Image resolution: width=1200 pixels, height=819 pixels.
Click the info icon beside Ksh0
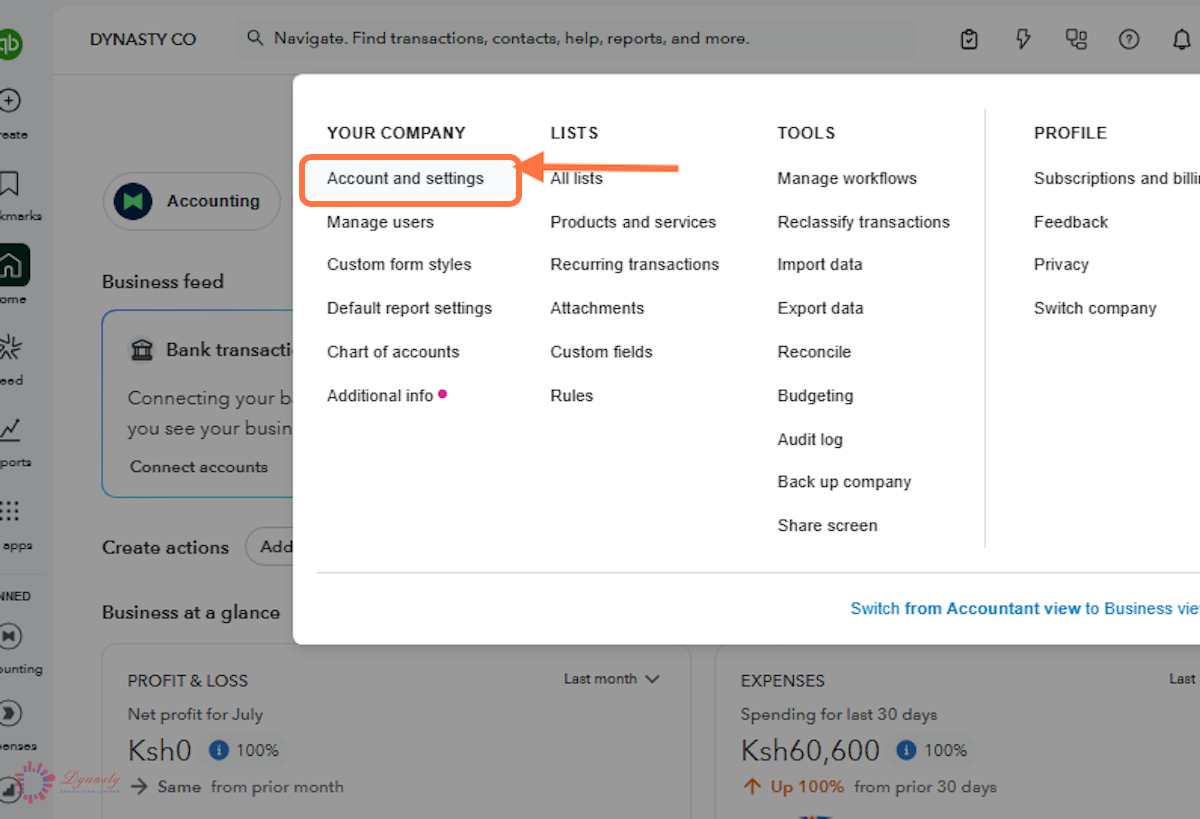click(219, 750)
